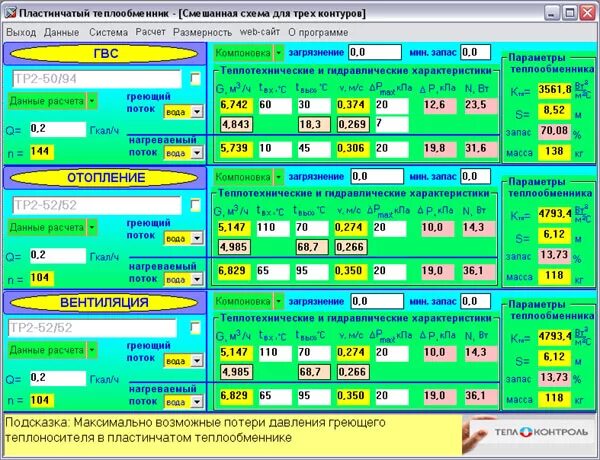600x460 pixels.
Task: Toggle checkbox next to ТР2-50/94 field
Action: coord(195,79)
